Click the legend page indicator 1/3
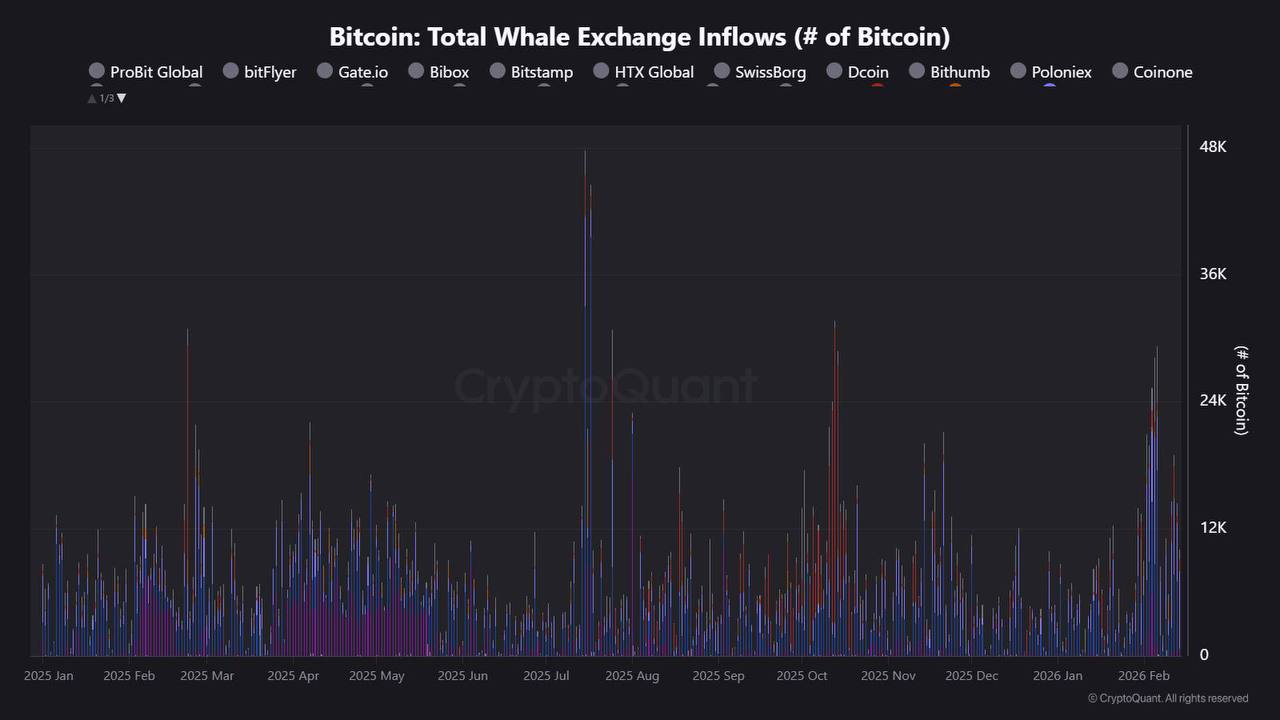The width and height of the screenshot is (1280, 720). click(107, 98)
